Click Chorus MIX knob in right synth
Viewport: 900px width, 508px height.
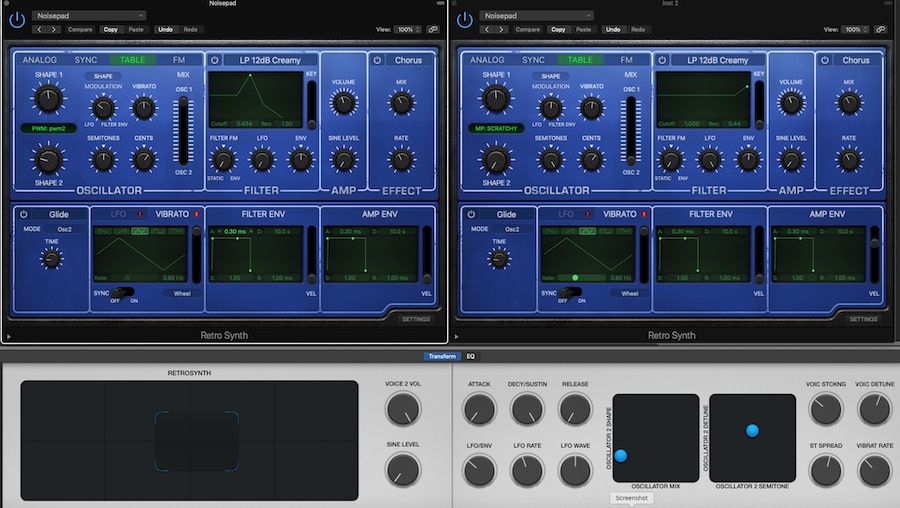[x=849, y=103]
